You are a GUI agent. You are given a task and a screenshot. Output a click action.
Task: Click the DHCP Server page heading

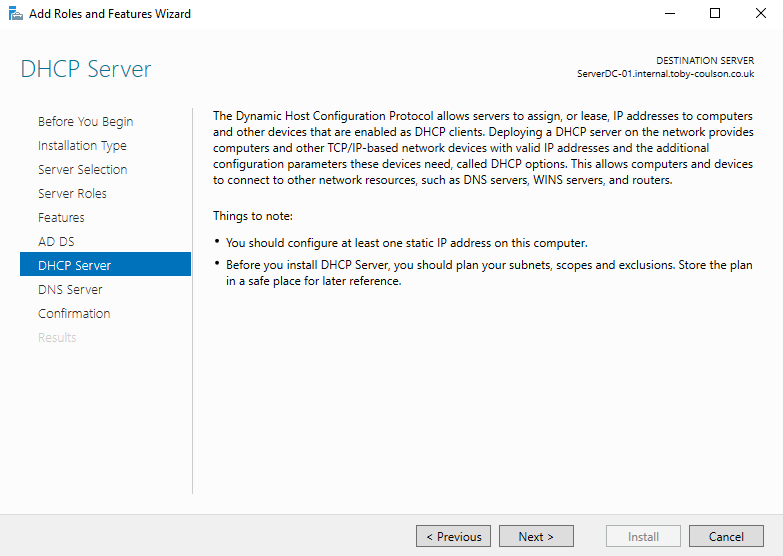[86, 70]
